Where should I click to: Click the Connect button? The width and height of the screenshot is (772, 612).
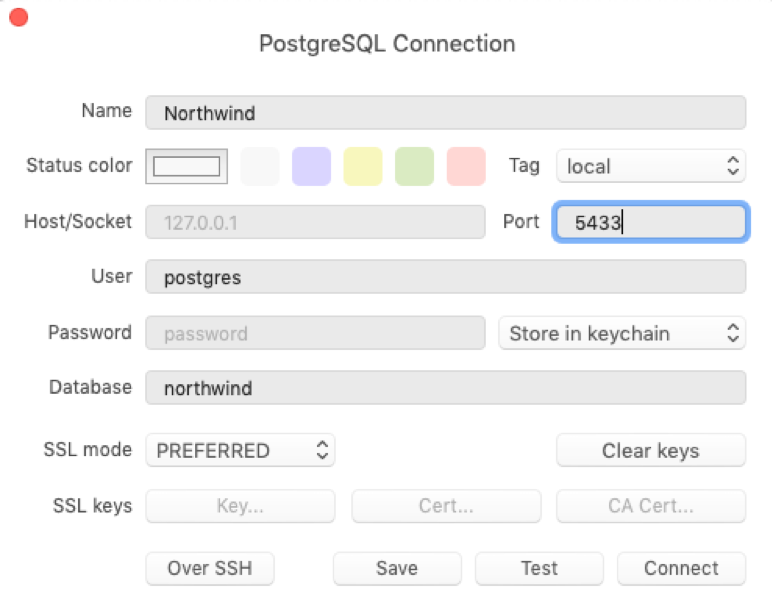681,568
